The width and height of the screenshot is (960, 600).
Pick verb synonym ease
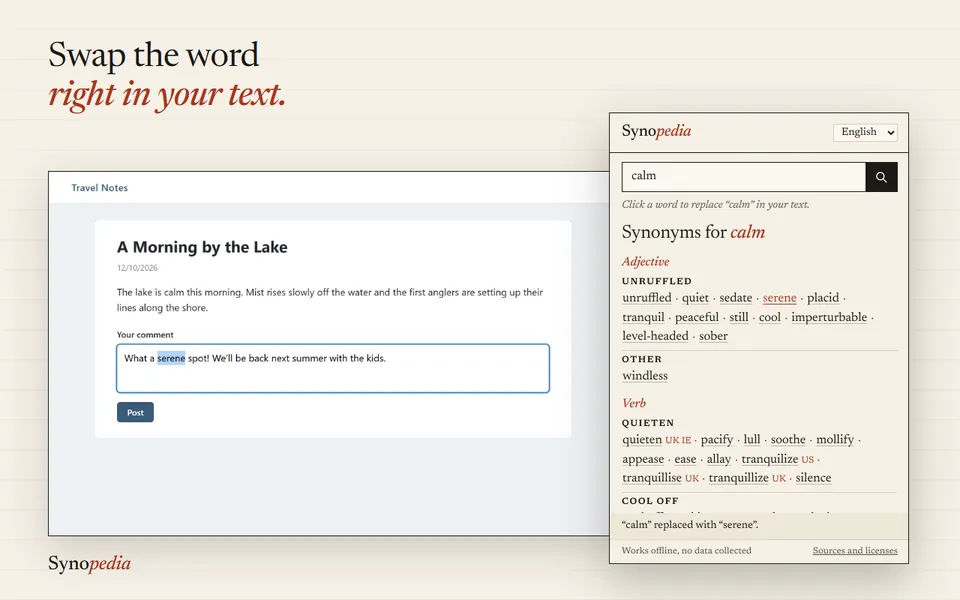click(x=685, y=459)
